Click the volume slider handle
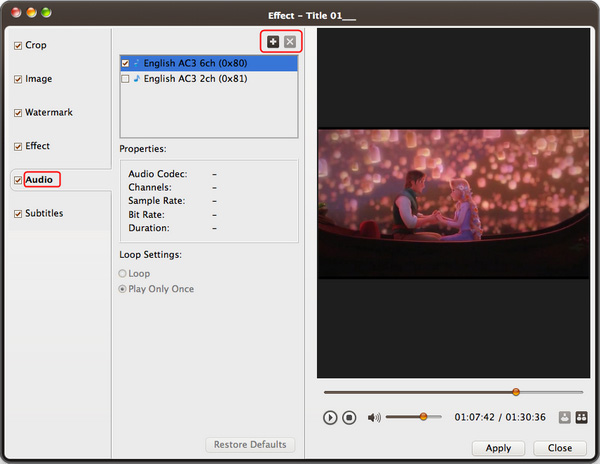The width and height of the screenshot is (600, 464). pyautogui.click(x=423, y=417)
